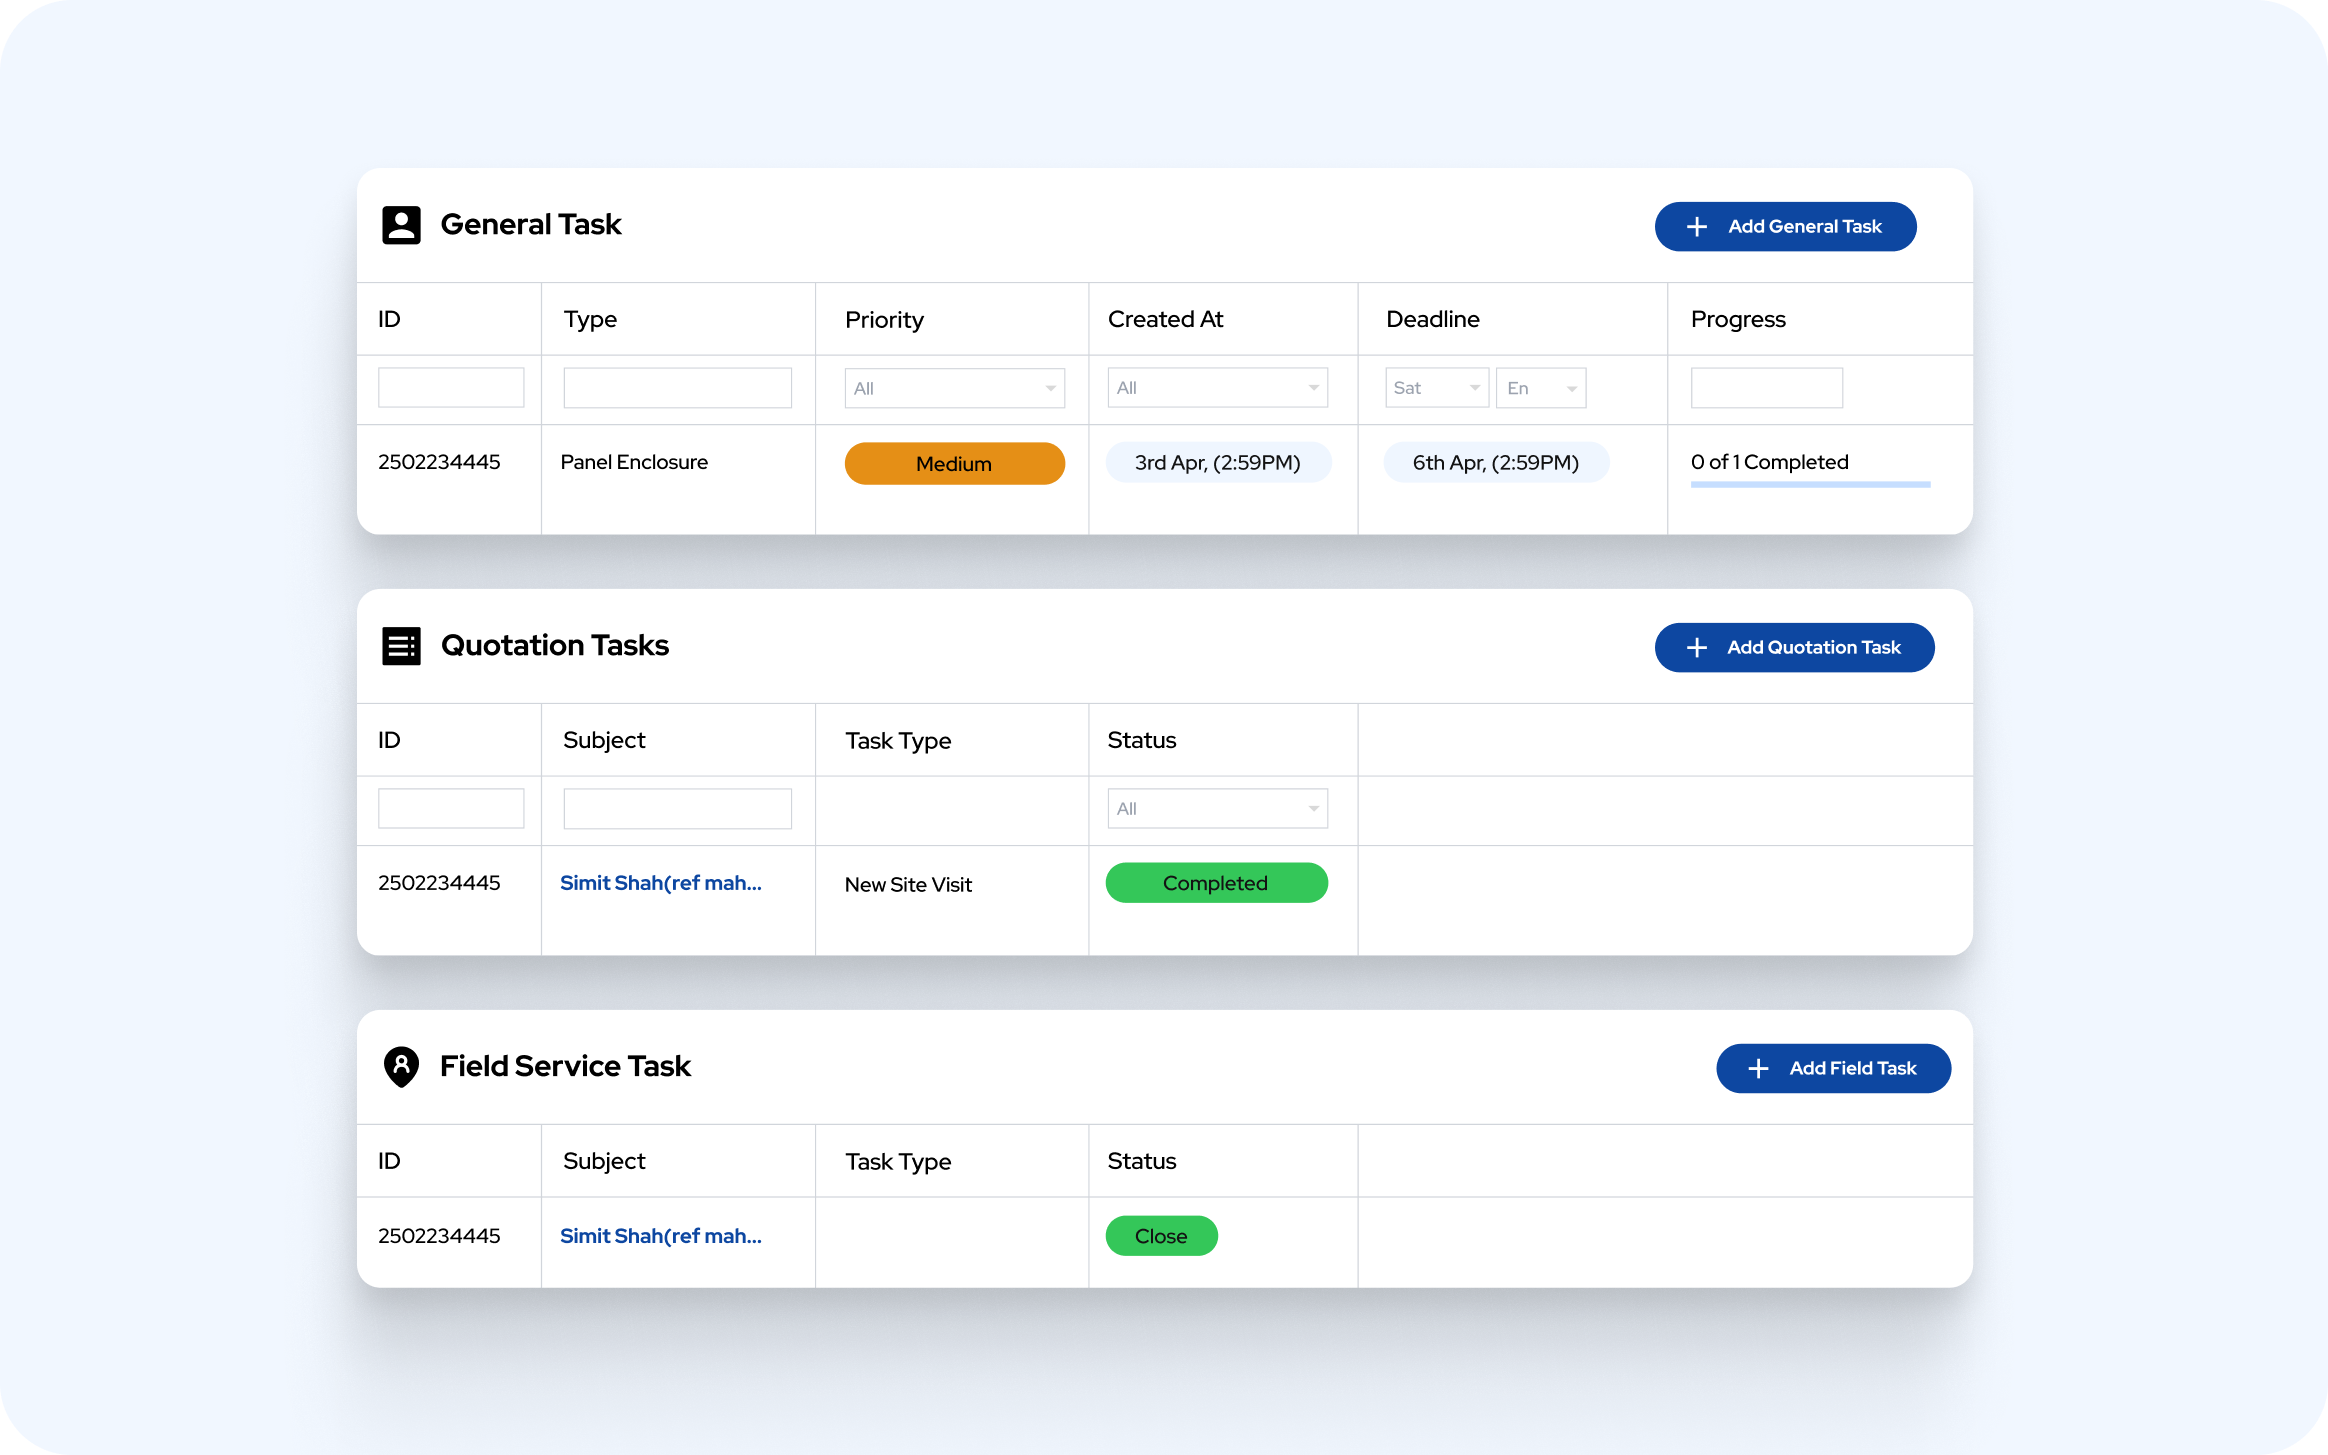Click plus icon on Add Quotation Task
Screen dimensions: 2328x1455
(x=1697, y=648)
